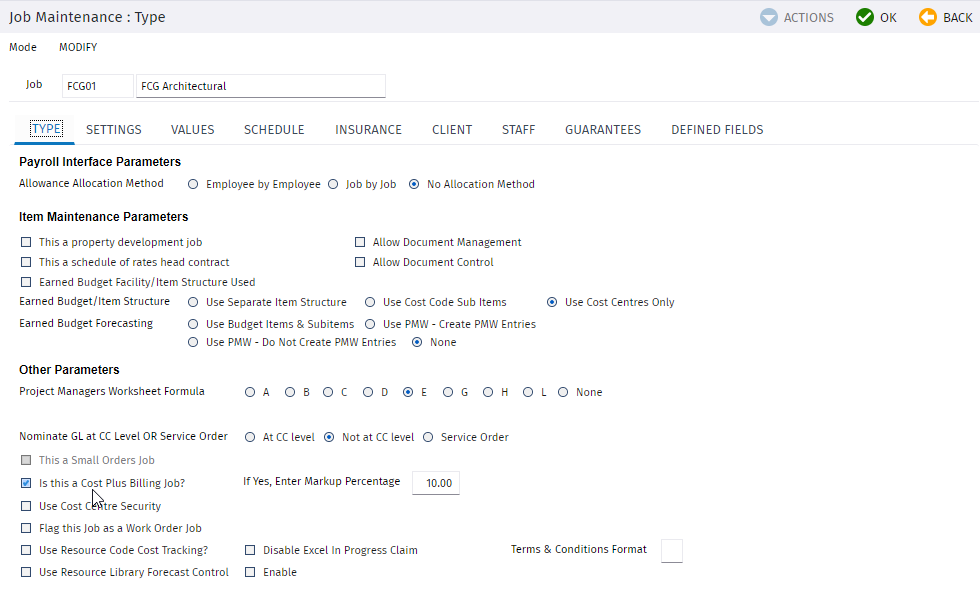Select worksheet formula A
980x591 pixels.
tap(250, 392)
